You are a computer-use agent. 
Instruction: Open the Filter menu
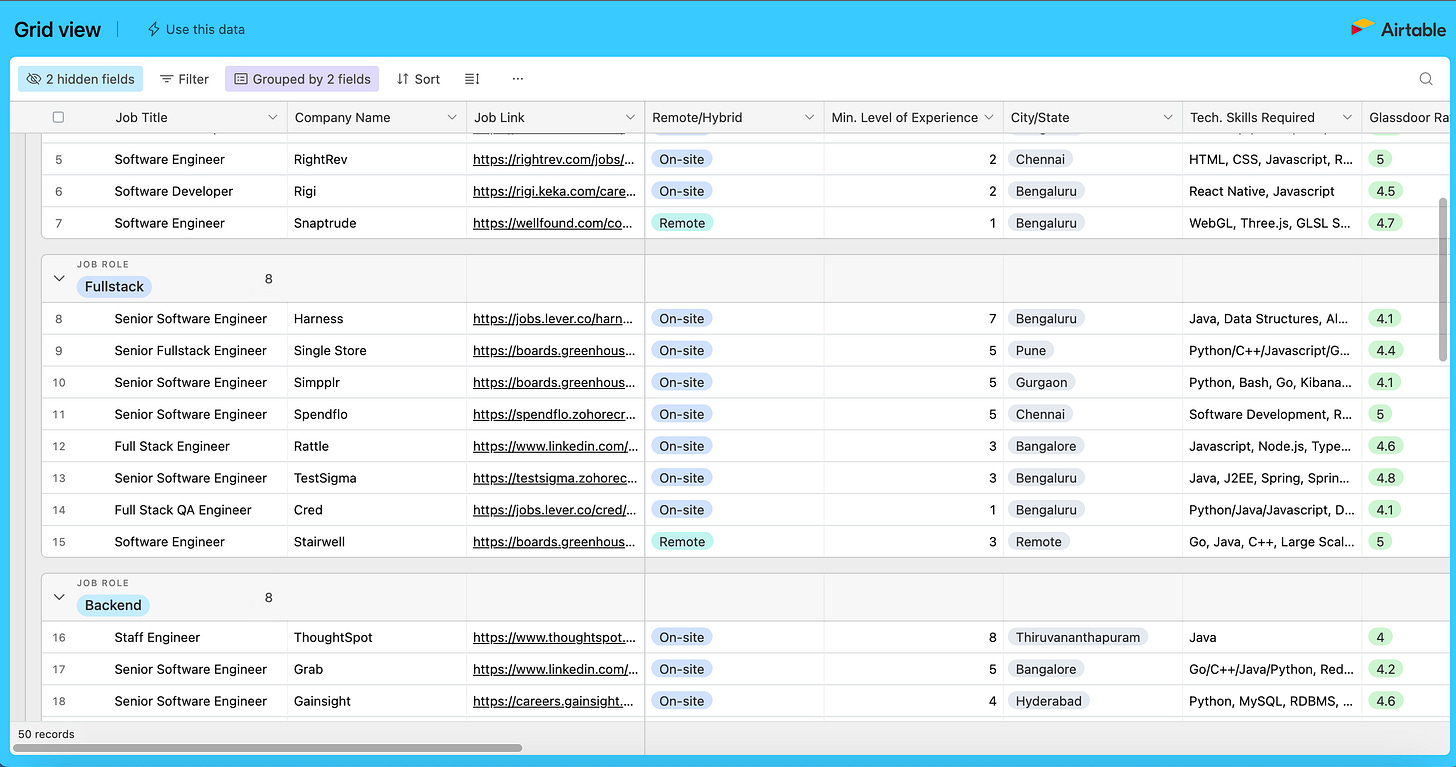pyautogui.click(x=185, y=79)
